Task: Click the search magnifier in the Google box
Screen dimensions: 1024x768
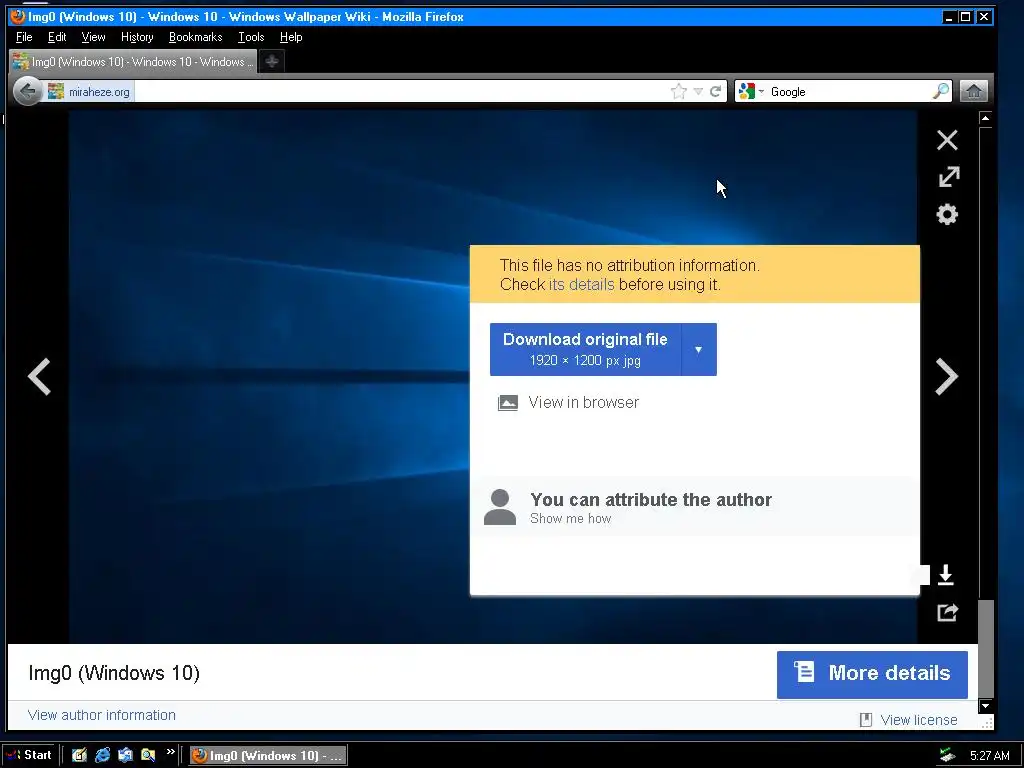Action: [x=940, y=91]
